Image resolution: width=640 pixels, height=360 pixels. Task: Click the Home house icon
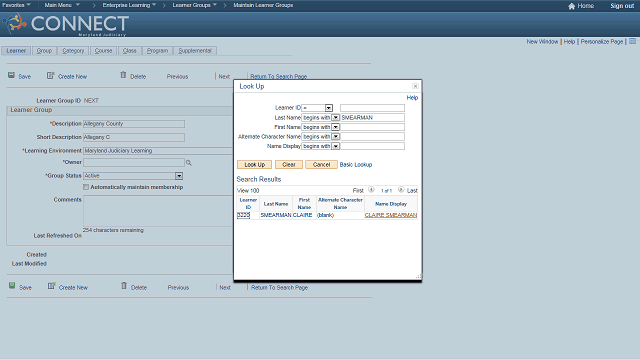[571, 6]
